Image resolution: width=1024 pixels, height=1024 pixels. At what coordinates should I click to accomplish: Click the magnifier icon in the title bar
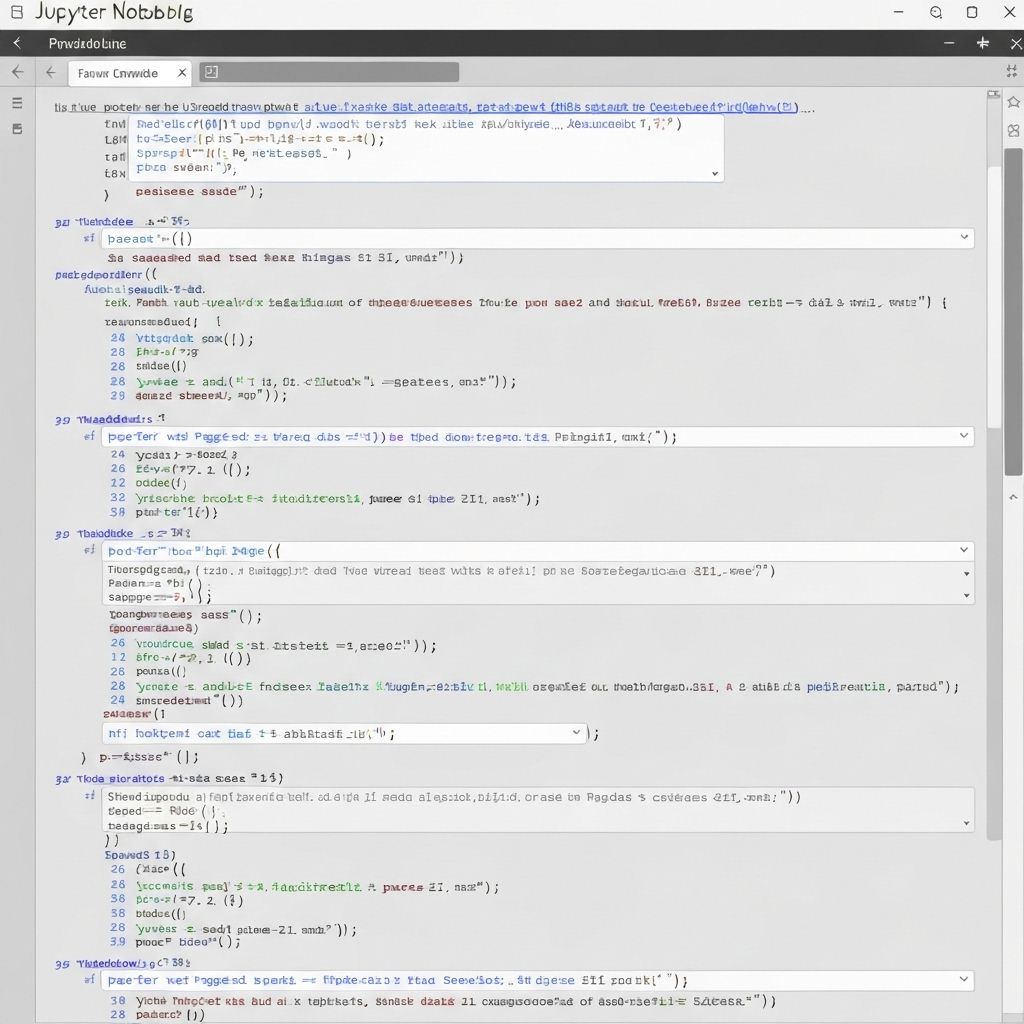(935, 12)
